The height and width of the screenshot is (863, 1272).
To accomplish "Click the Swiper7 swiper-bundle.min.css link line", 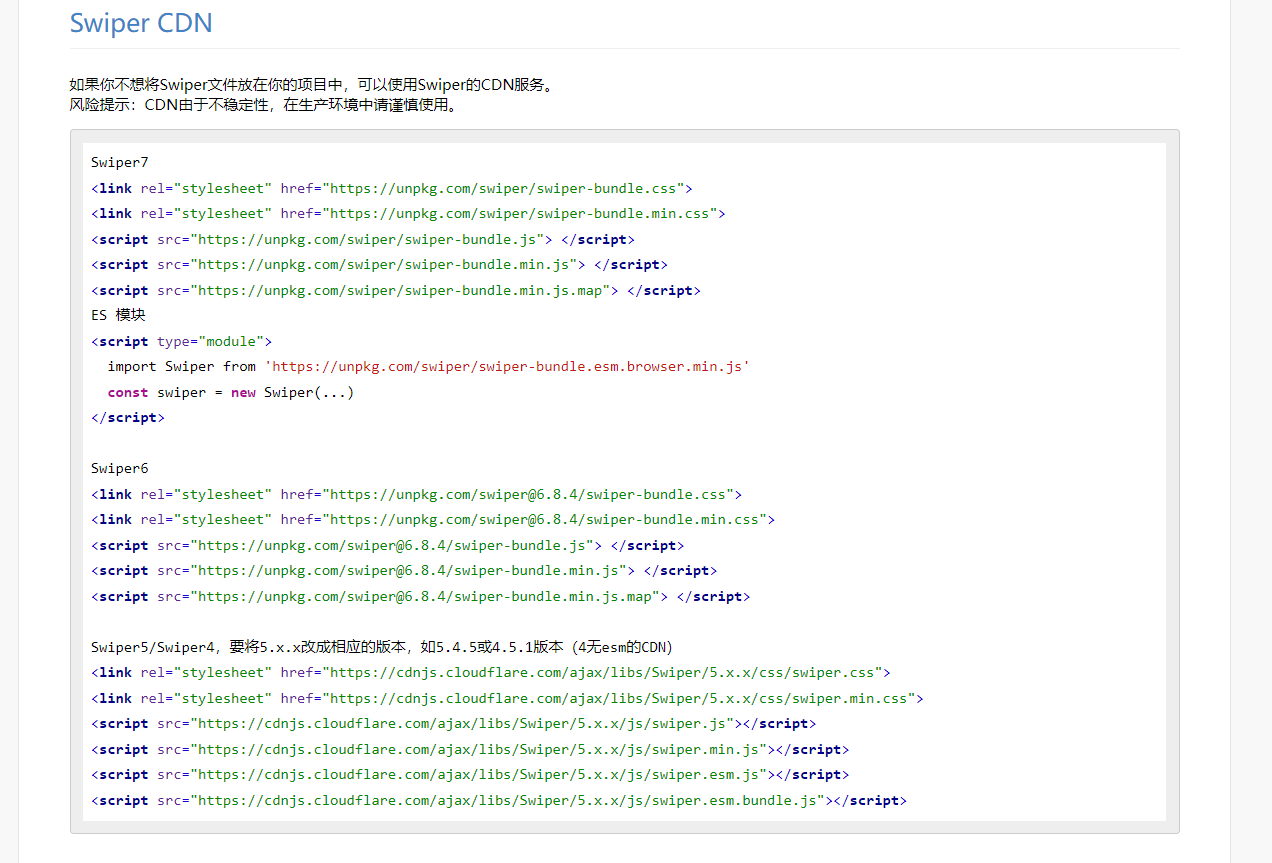I will click(x=408, y=213).
